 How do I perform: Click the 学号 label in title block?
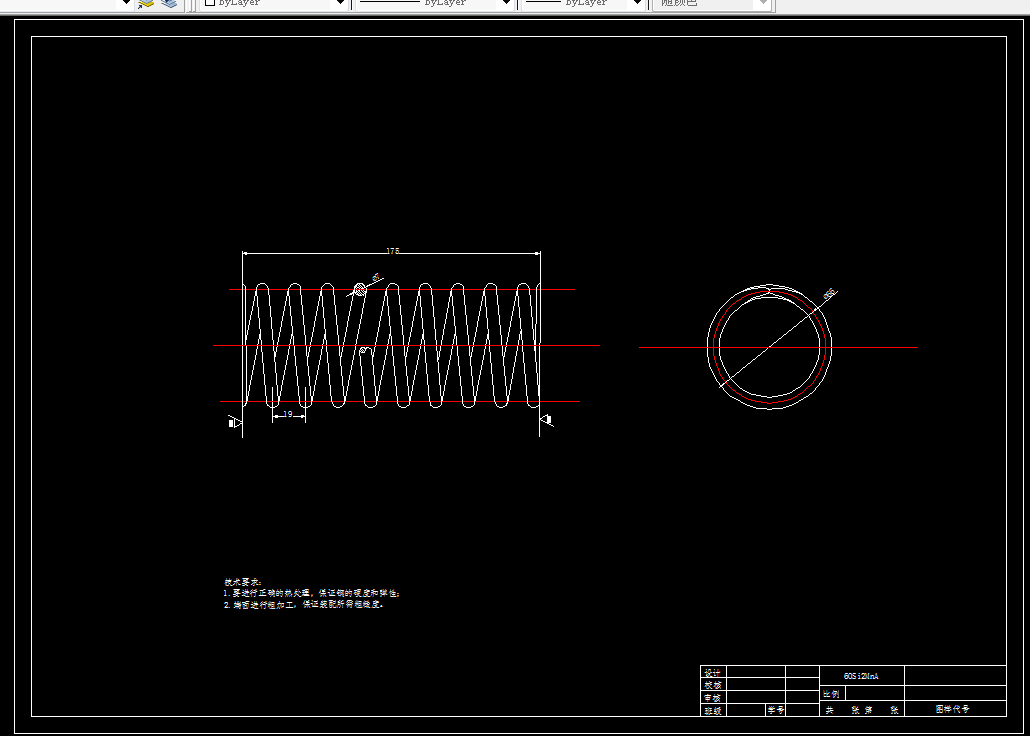[x=776, y=710]
